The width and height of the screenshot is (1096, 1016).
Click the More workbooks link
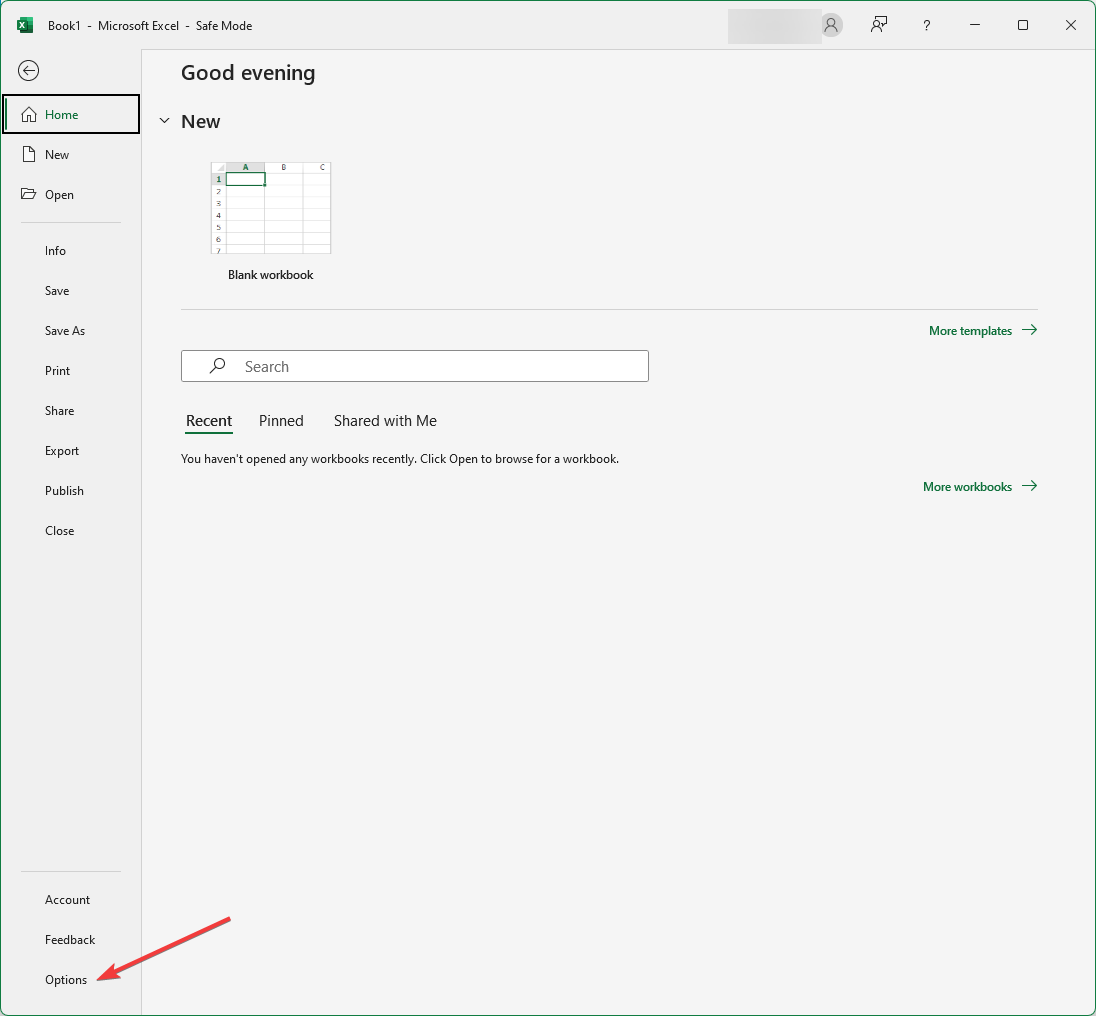pyautogui.click(x=980, y=486)
